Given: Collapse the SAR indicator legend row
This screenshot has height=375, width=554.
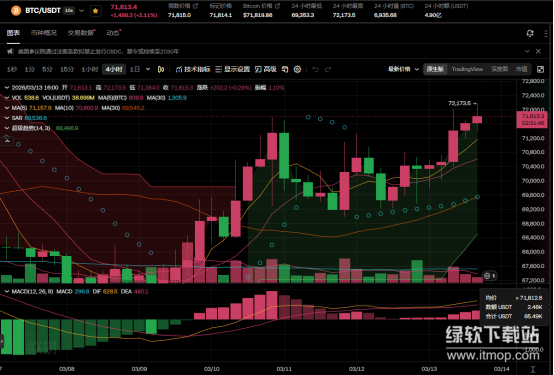Looking at the screenshot, I should (7, 118).
